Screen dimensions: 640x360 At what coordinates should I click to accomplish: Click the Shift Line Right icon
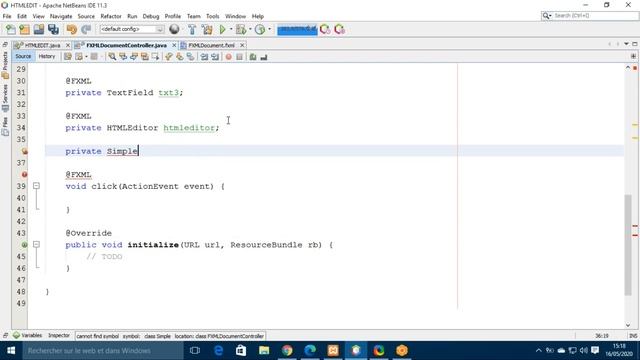pyautogui.click(x=215, y=57)
